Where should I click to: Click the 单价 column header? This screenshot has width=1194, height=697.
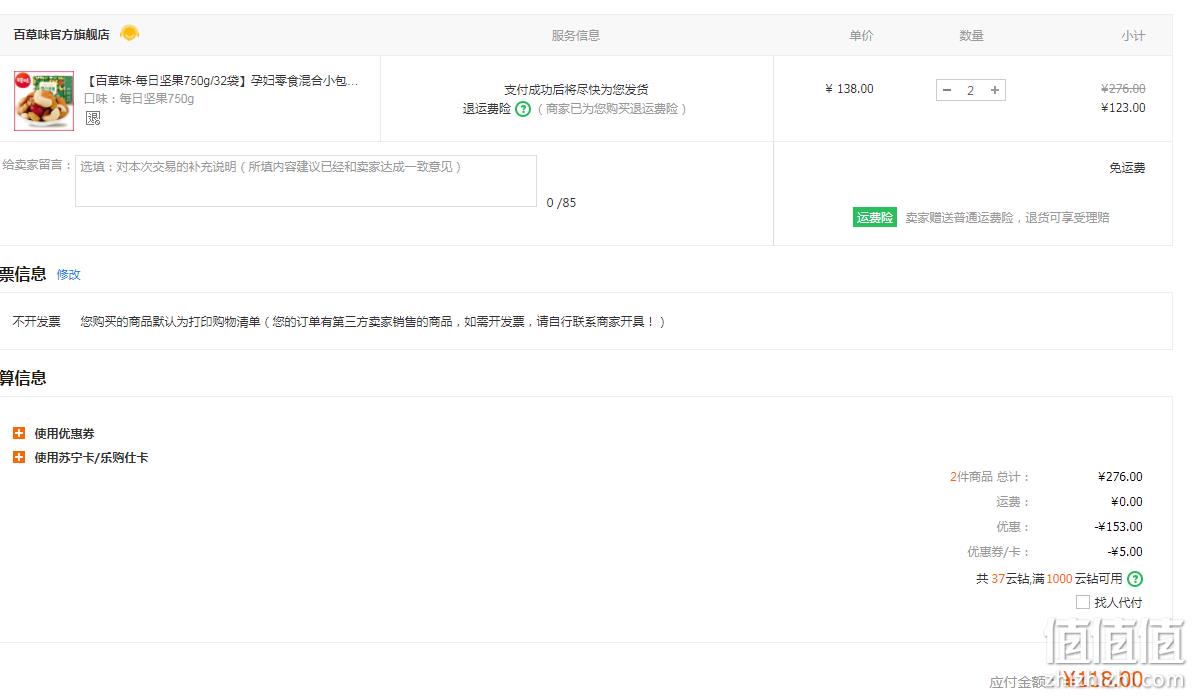coord(861,36)
